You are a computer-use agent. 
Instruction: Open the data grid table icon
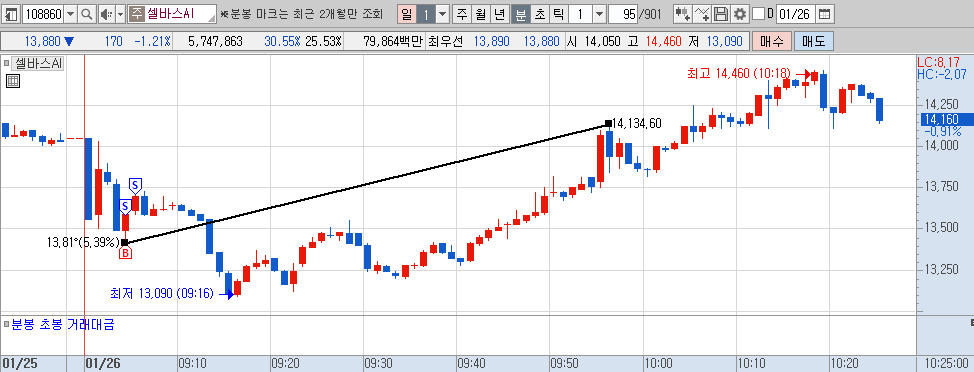[x=13, y=80]
